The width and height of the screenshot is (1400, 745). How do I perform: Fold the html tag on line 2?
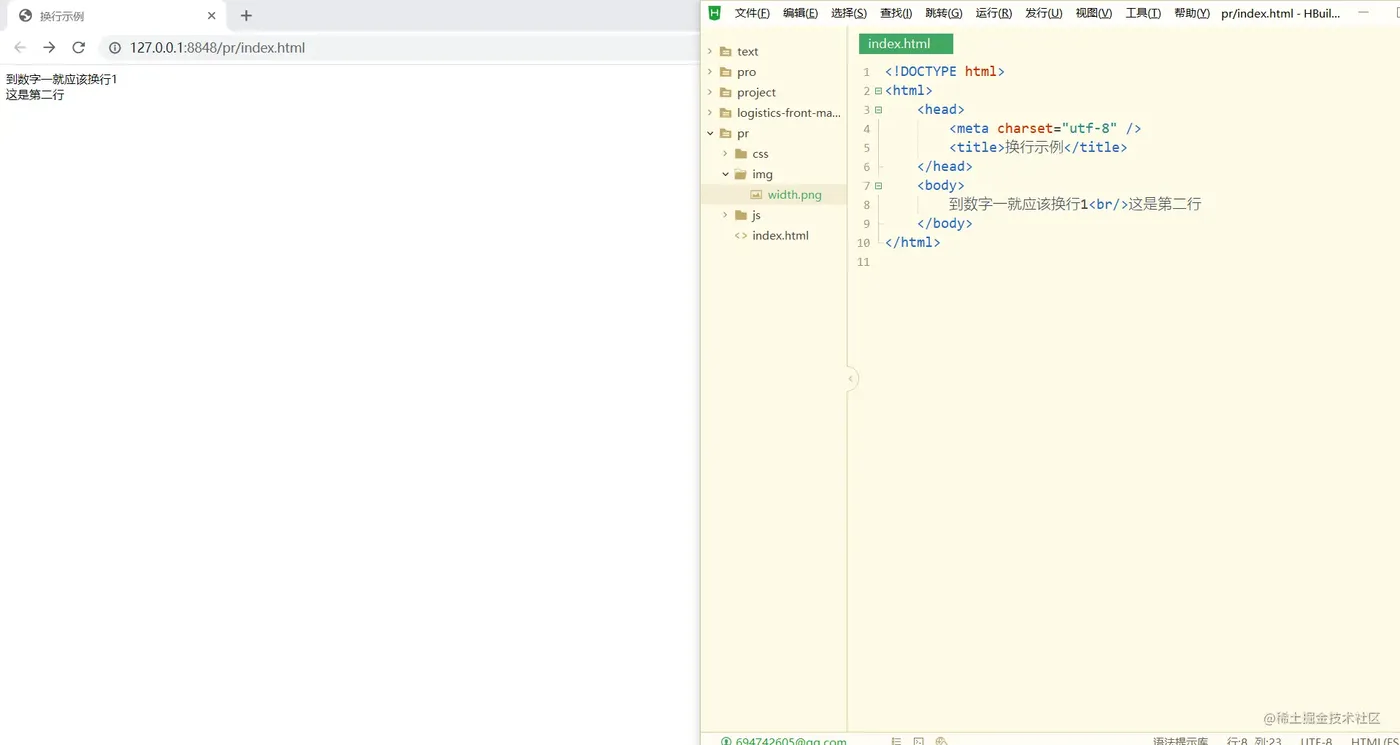click(x=878, y=91)
